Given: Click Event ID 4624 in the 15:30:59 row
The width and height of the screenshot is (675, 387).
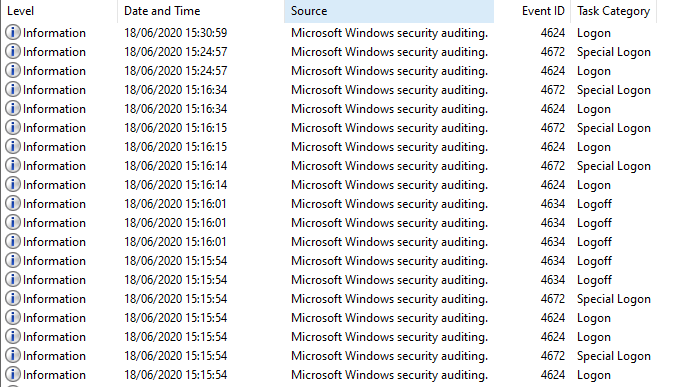Looking at the screenshot, I should (553, 33).
